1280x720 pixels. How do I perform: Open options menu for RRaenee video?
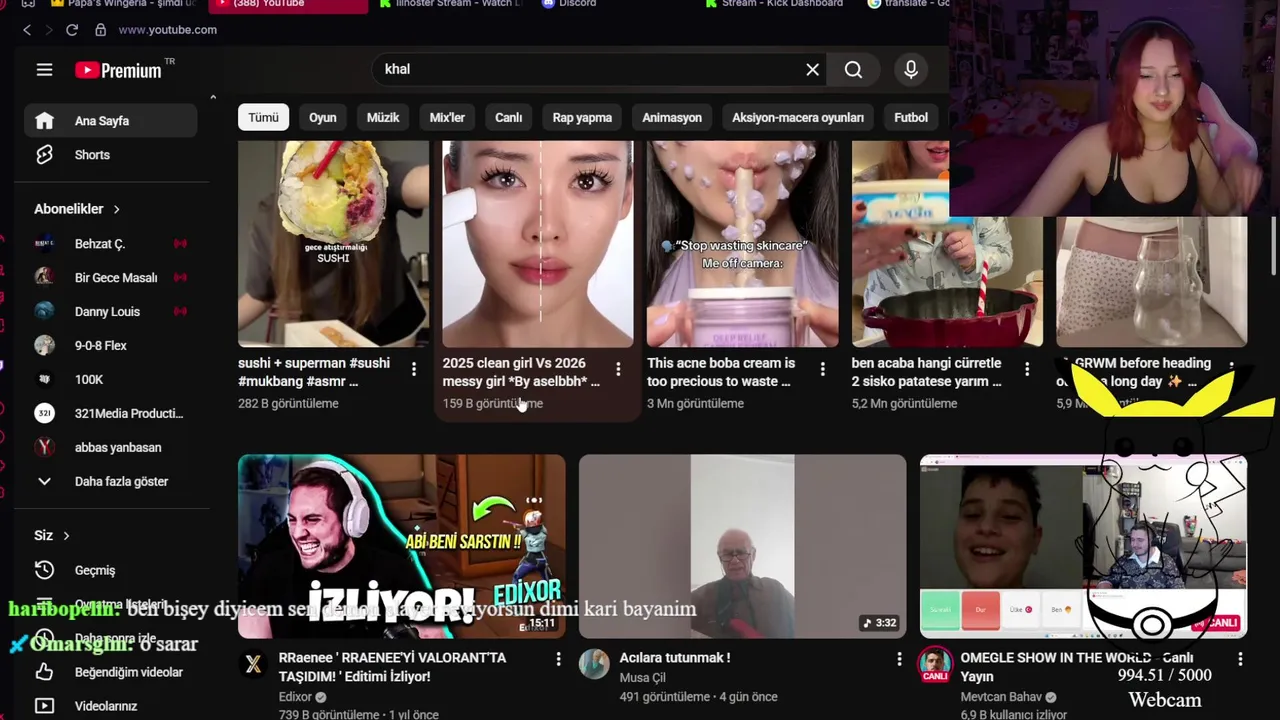coord(558,659)
